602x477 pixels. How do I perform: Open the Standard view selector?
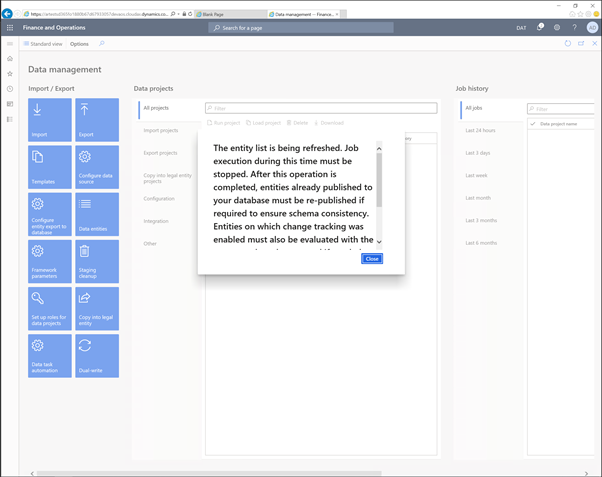(44, 44)
